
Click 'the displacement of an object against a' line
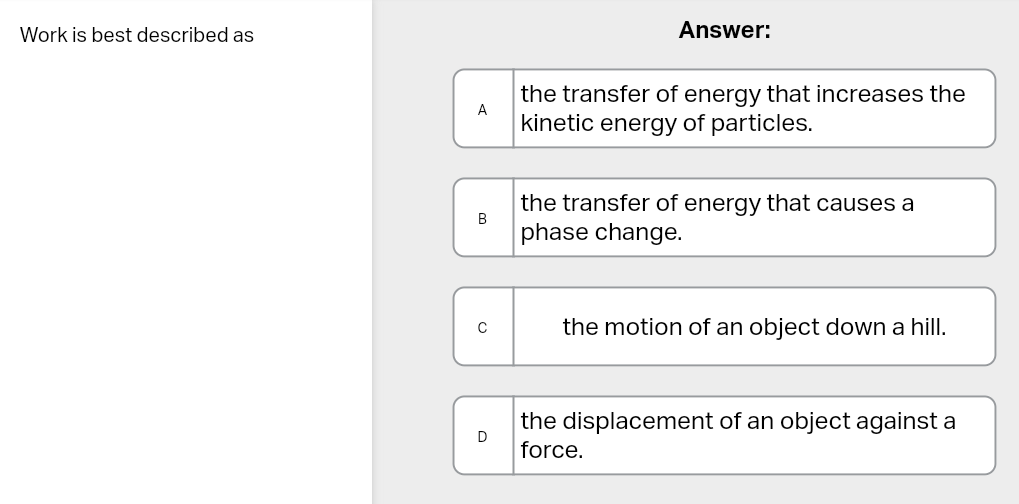click(737, 421)
